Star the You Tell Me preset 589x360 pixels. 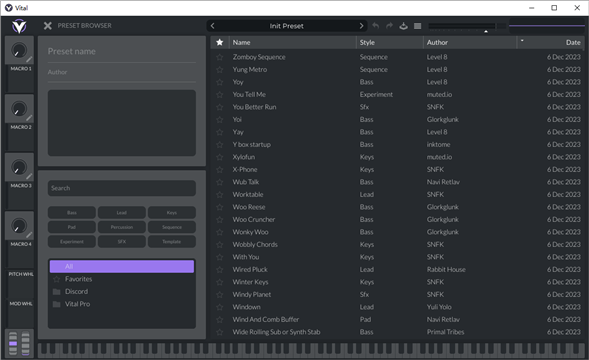pyautogui.click(x=220, y=95)
